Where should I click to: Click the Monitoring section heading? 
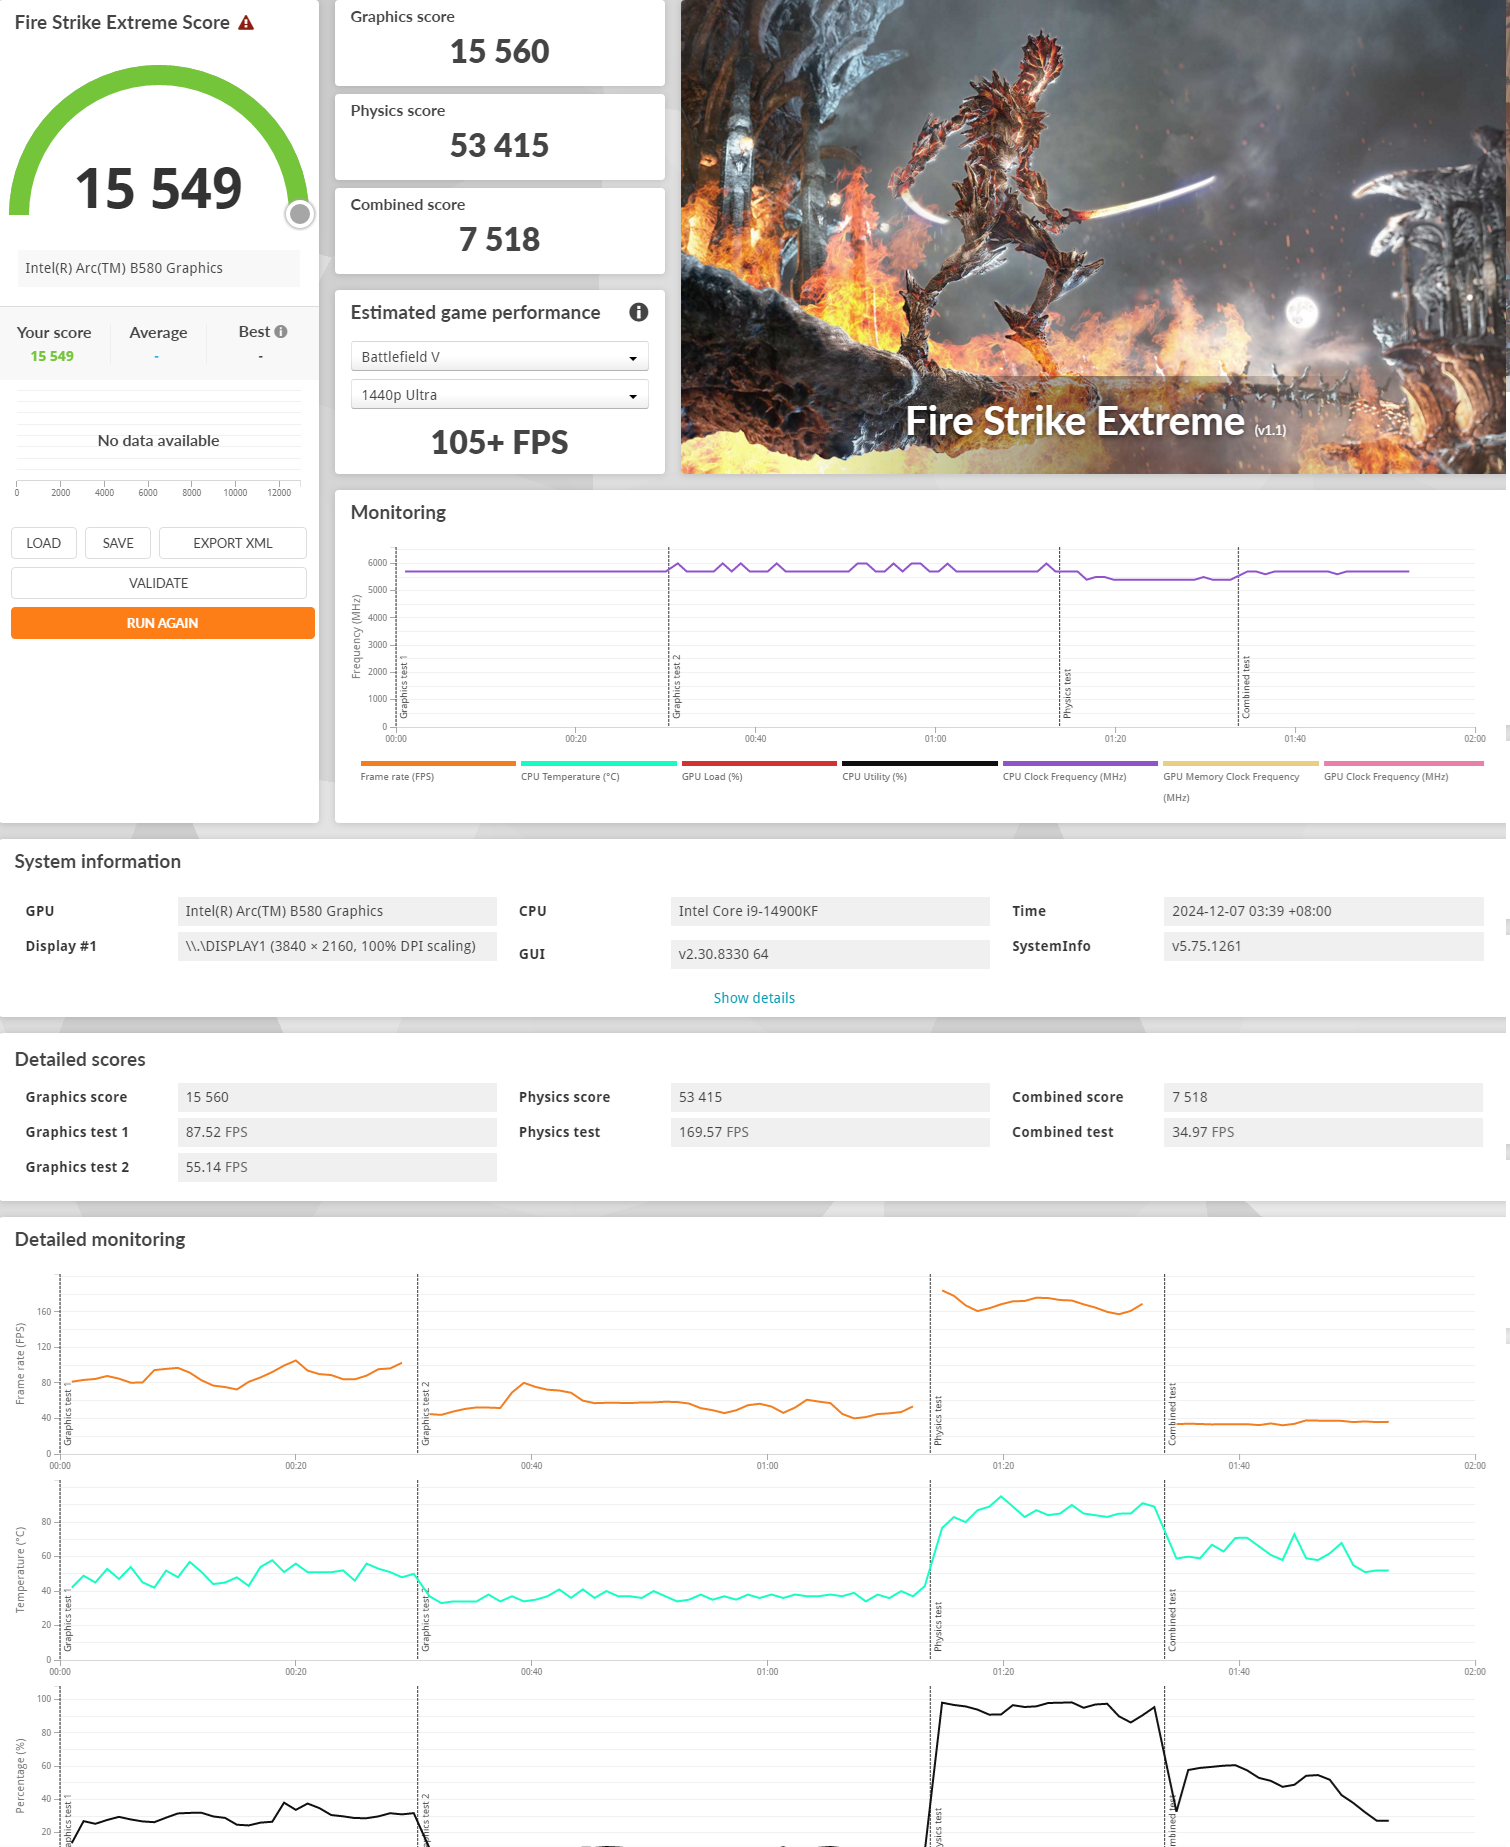pyautogui.click(x=398, y=512)
